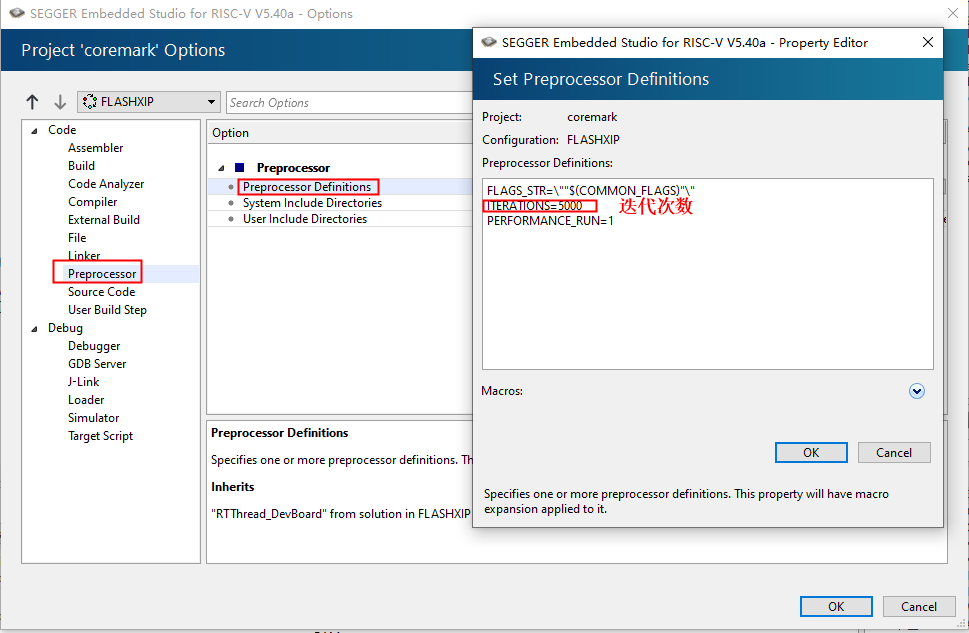
Task: Click the PERFORMANCE_RUN=1 definition line
Action: (x=550, y=221)
